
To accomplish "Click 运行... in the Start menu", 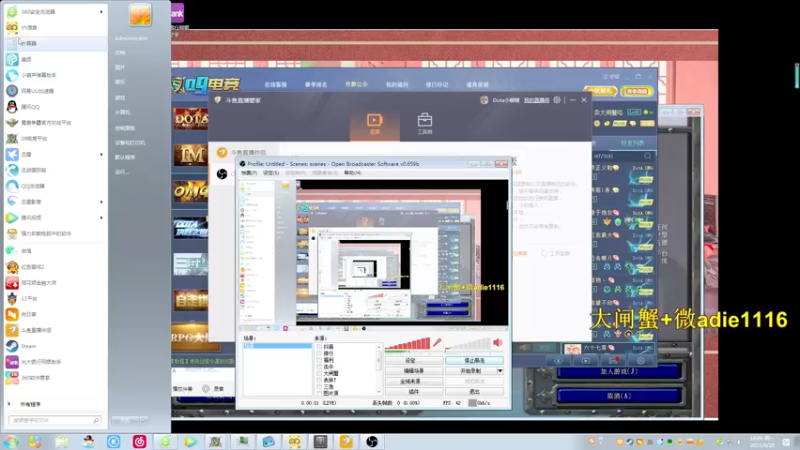I will click(x=121, y=172).
